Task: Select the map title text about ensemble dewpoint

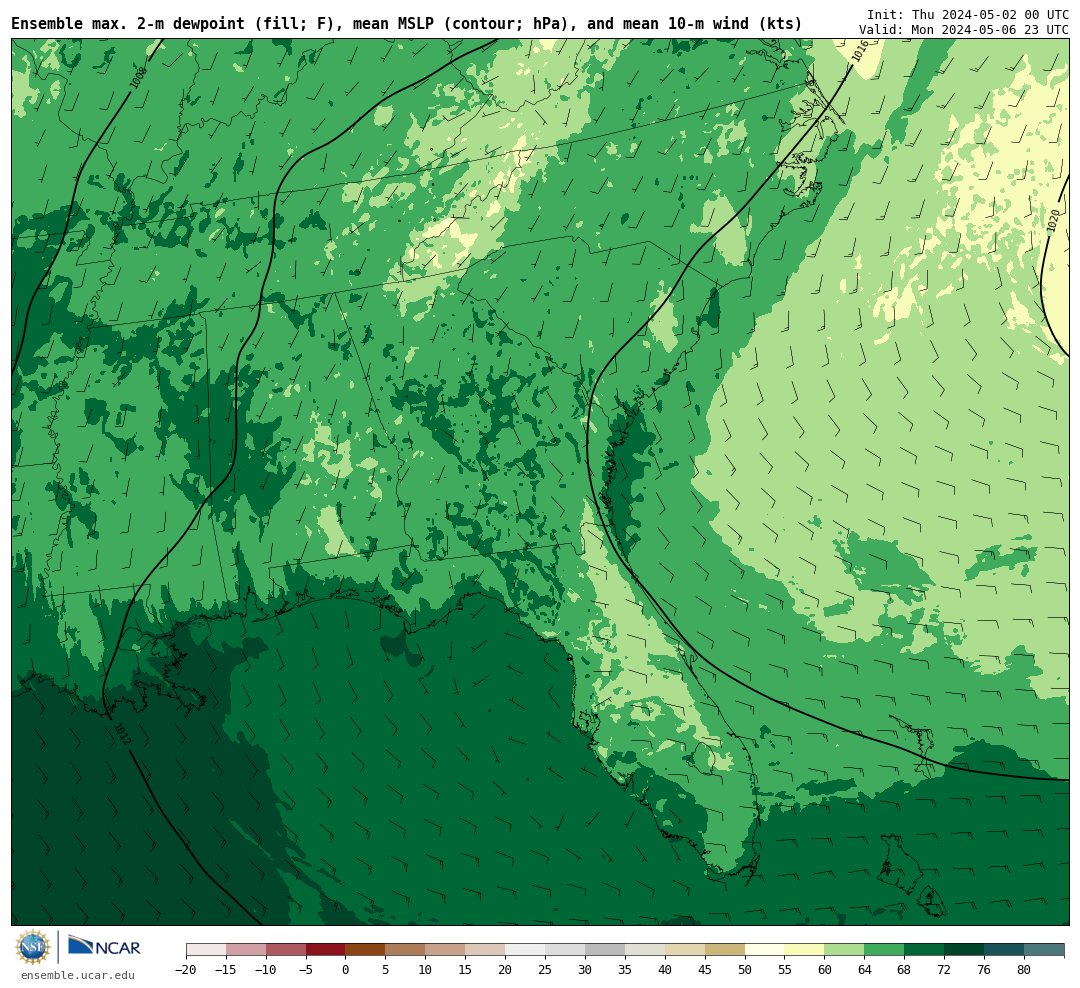Action: (x=406, y=24)
